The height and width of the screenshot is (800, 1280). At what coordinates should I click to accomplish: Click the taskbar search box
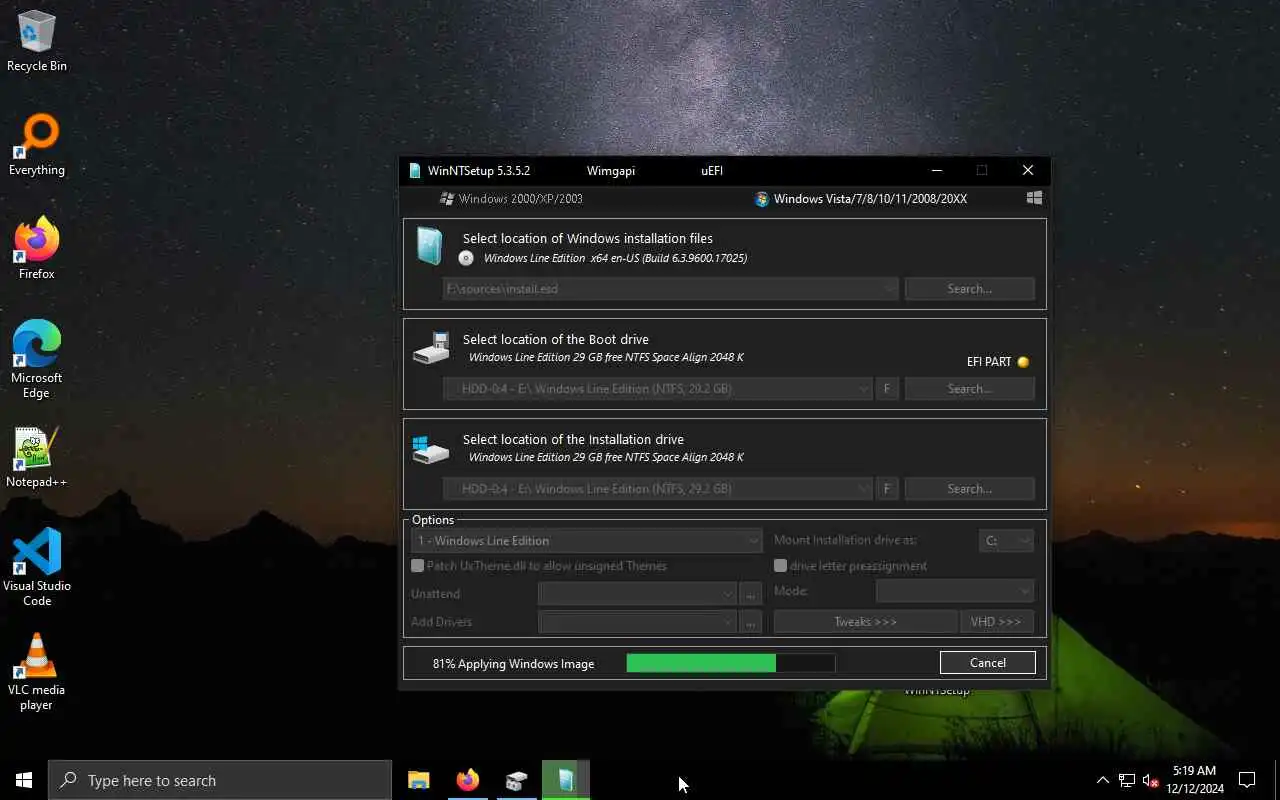(x=220, y=780)
